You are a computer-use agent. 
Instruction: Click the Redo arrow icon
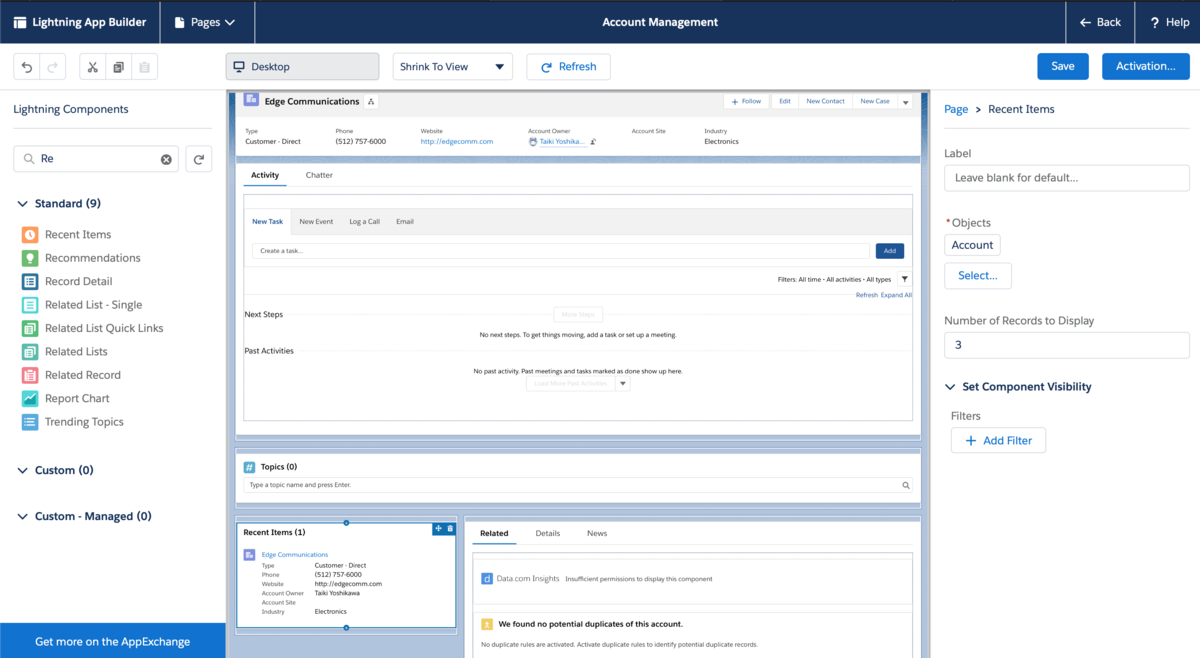click(53, 67)
